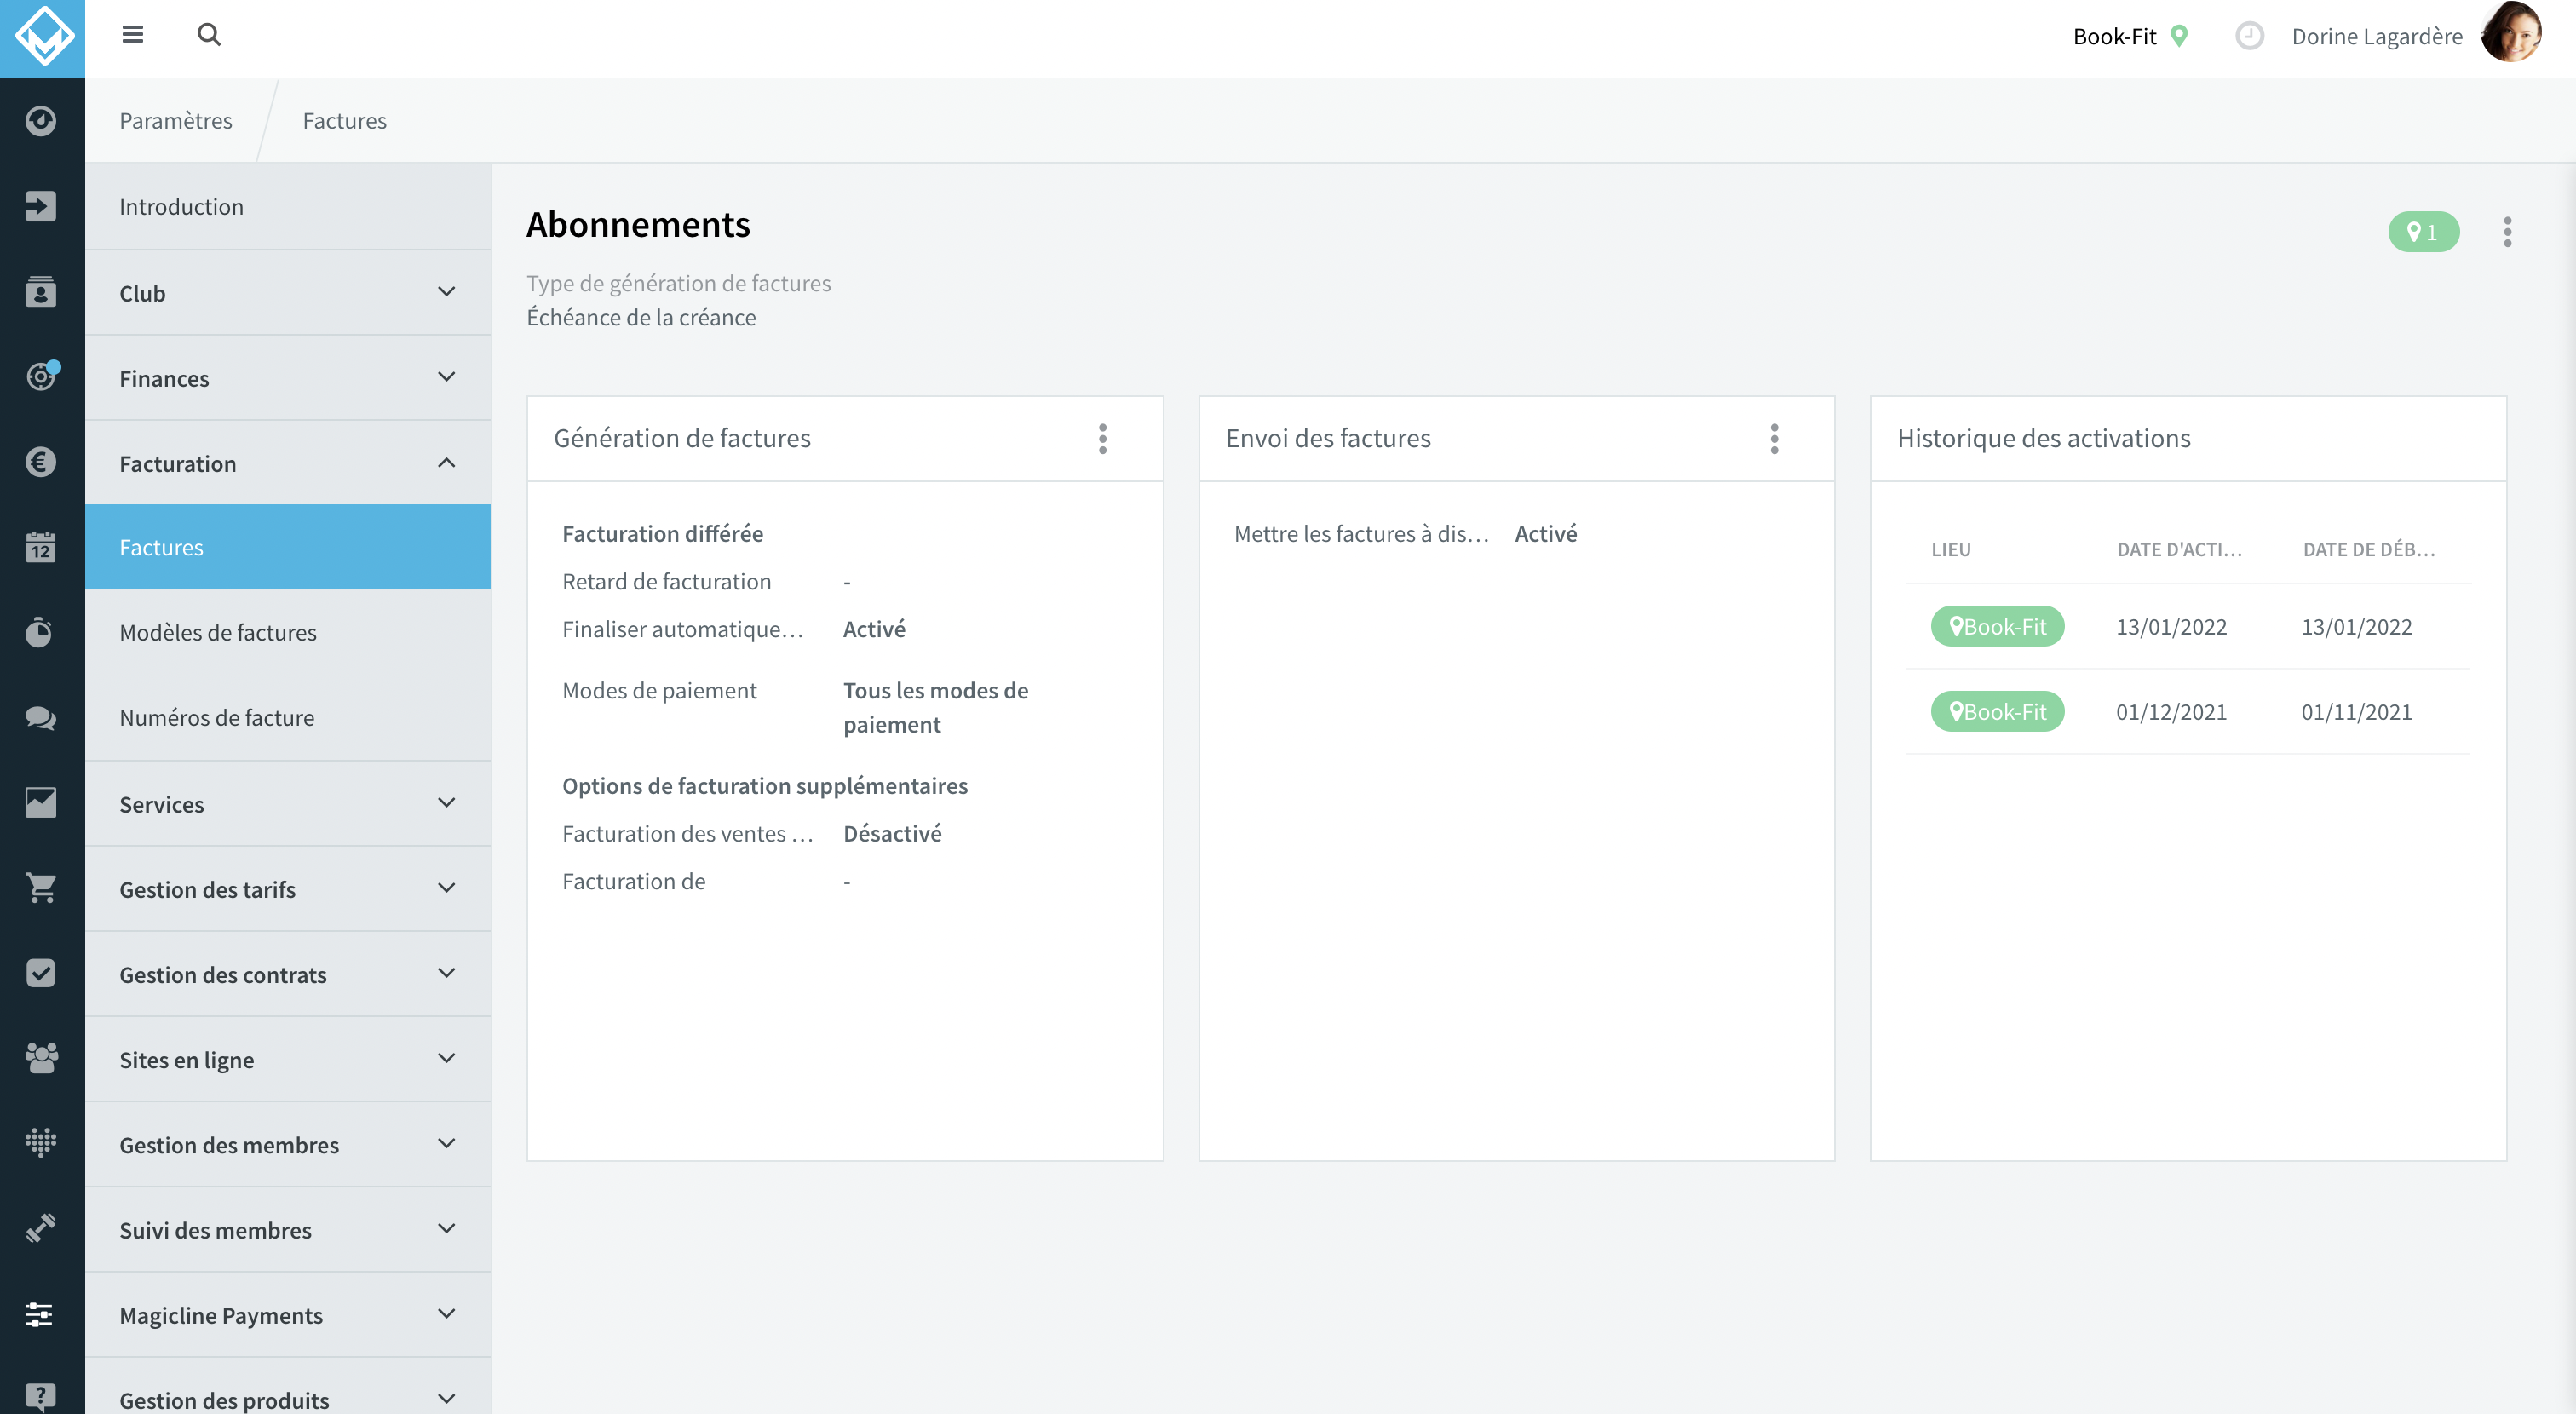Click Book-Fit tag dated 01/12/2021
Viewport: 2576px width, 1414px height.
[x=1997, y=711]
